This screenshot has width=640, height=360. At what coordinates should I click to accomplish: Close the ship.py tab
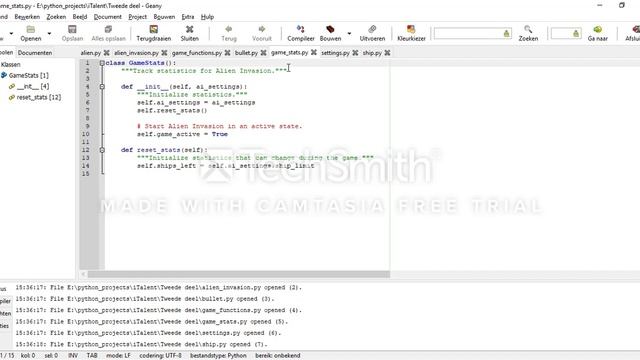[x=387, y=53]
